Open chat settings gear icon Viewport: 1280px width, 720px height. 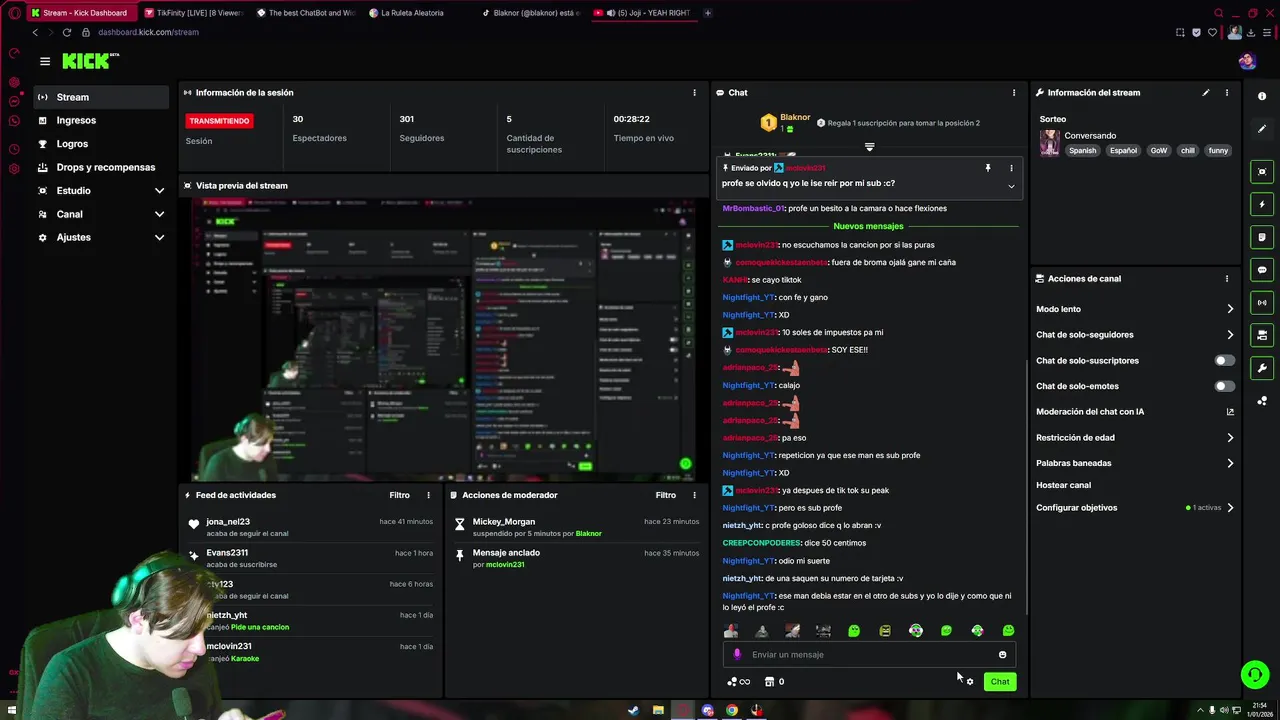click(970, 682)
